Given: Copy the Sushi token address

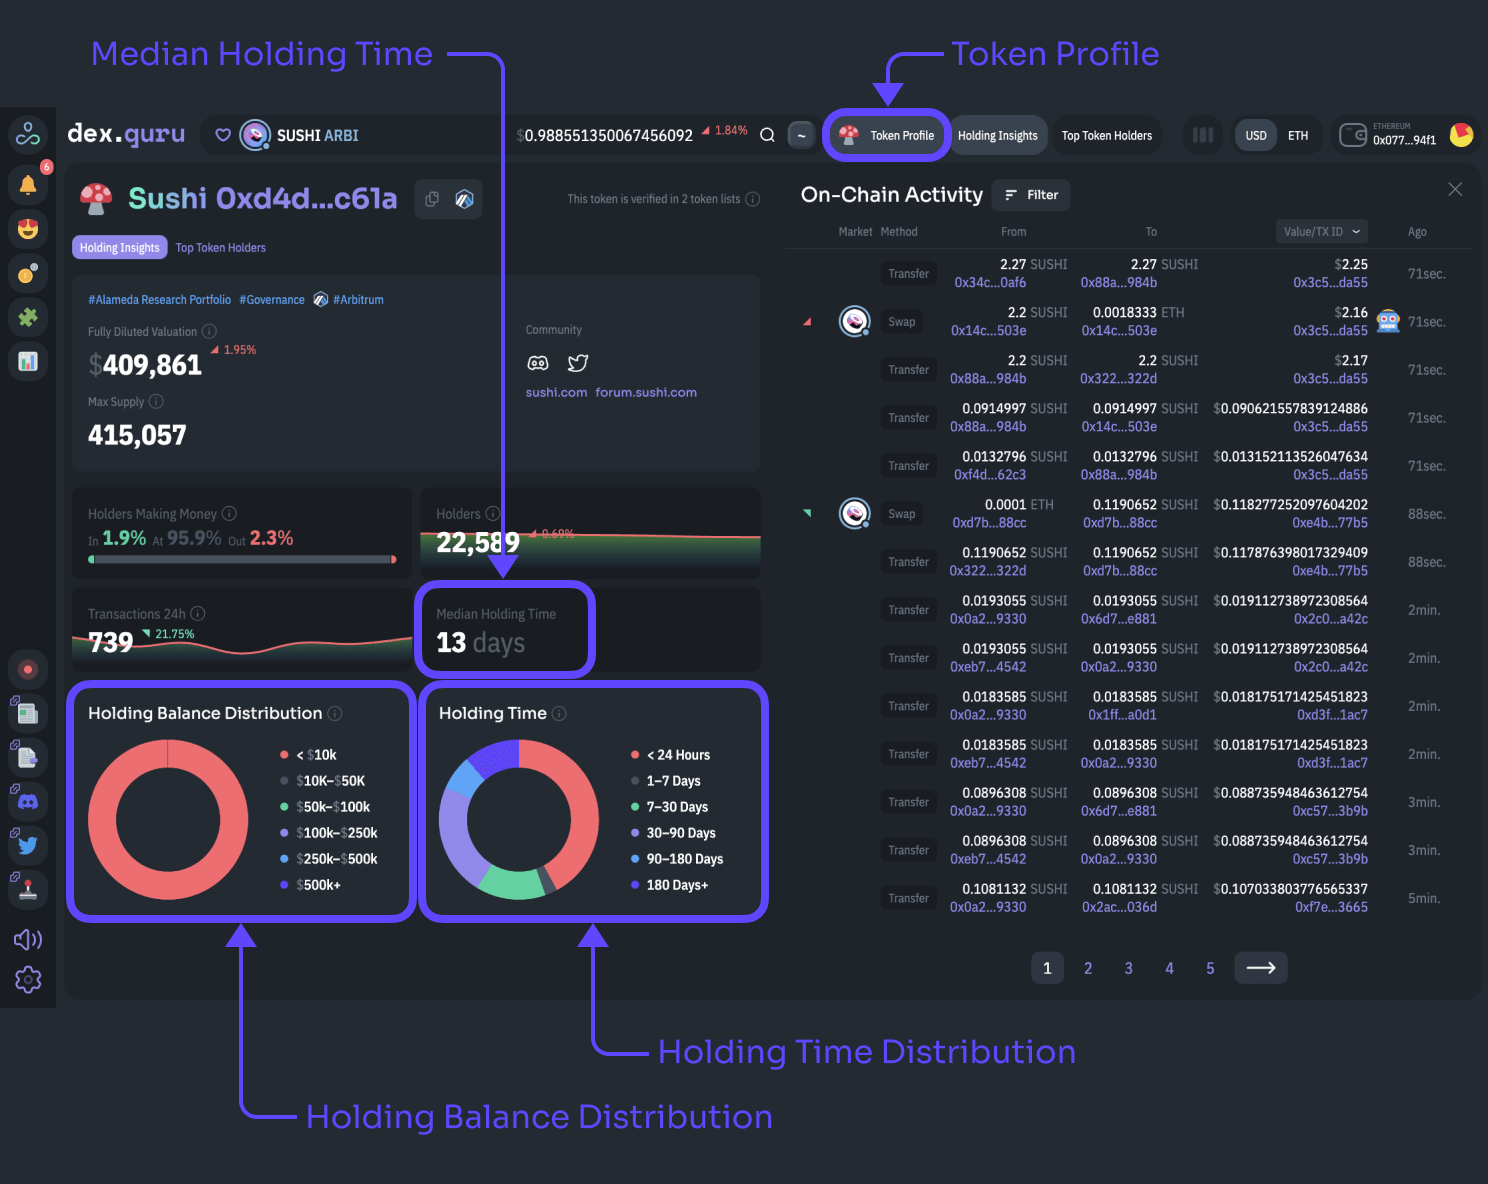Looking at the screenshot, I should click(x=432, y=199).
